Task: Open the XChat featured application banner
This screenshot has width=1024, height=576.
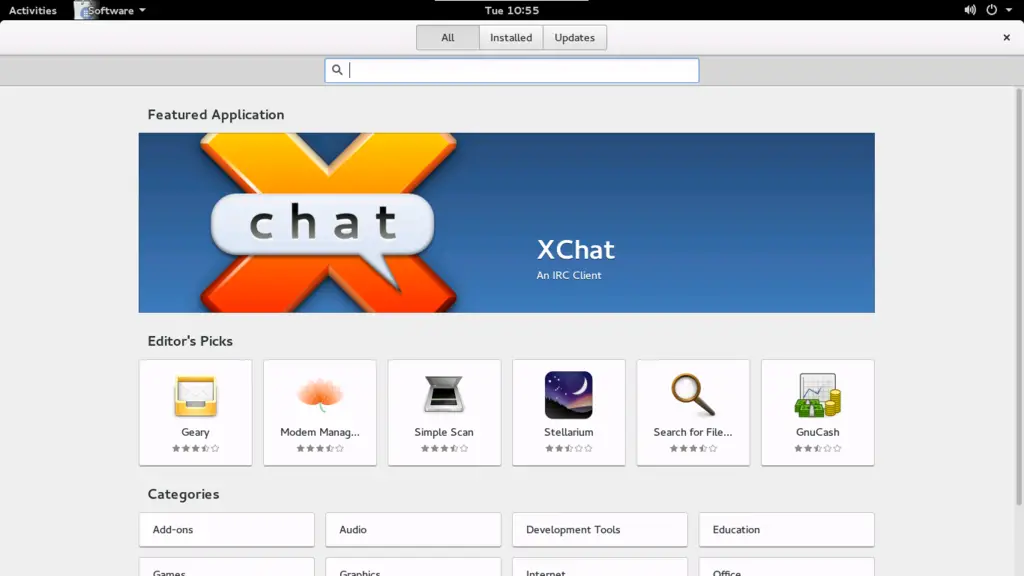Action: coord(506,223)
